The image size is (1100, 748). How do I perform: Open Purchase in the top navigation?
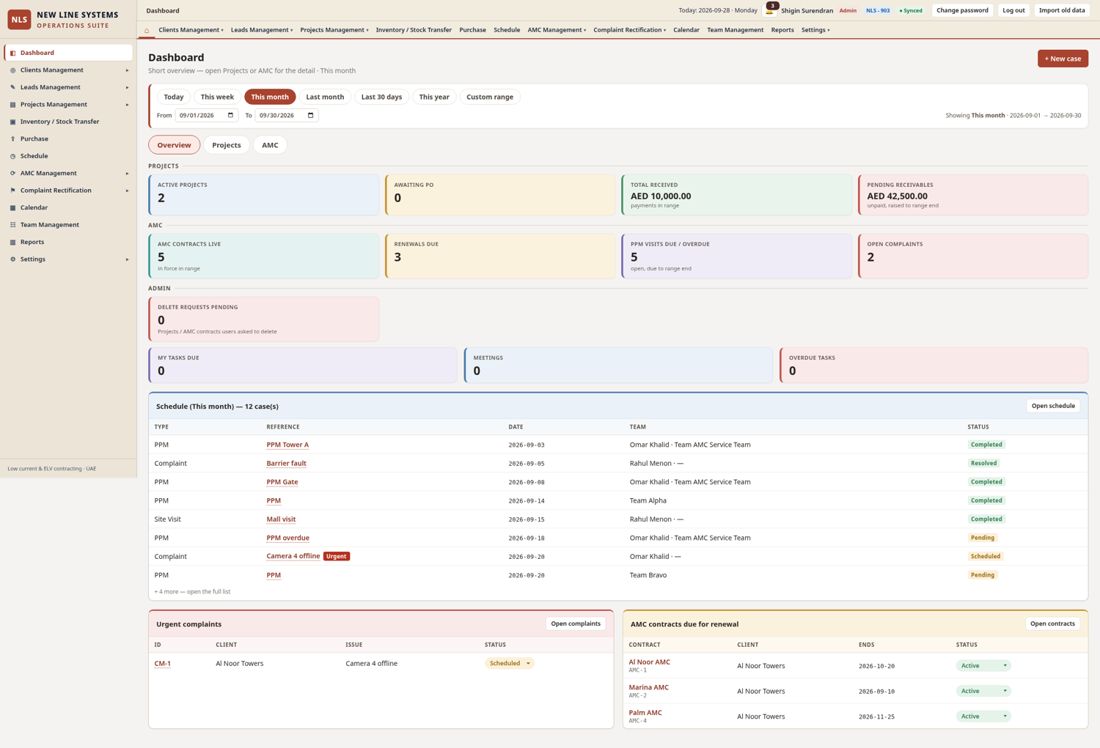472,30
